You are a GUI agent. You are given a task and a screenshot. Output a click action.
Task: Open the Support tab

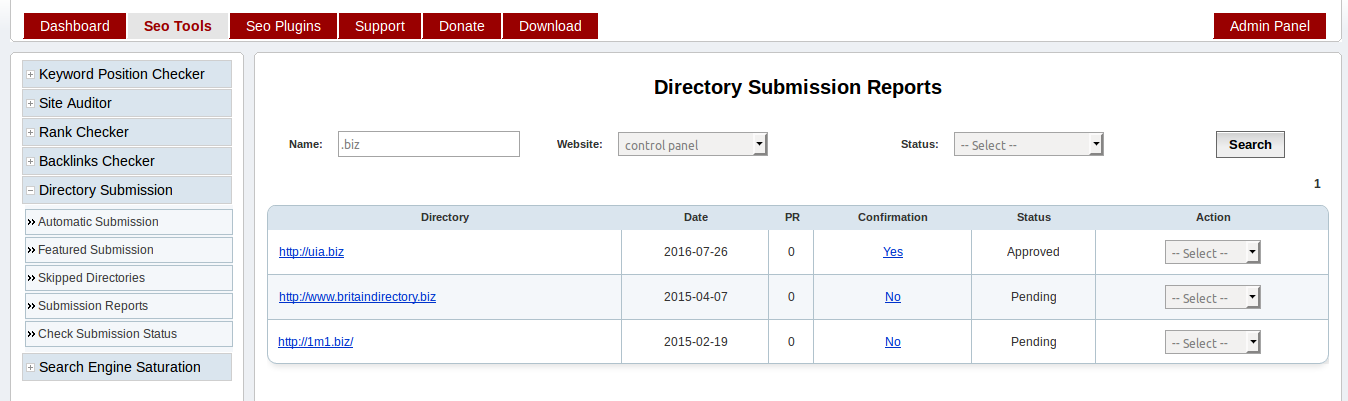(x=380, y=26)
